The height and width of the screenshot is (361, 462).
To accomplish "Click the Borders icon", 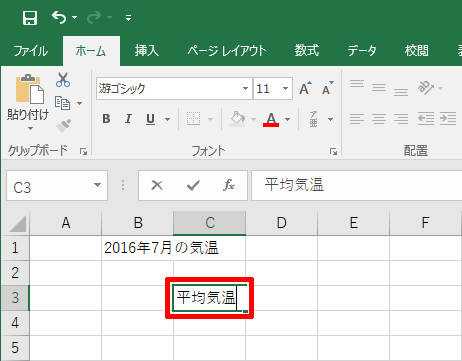I will (x=193, y=119).
